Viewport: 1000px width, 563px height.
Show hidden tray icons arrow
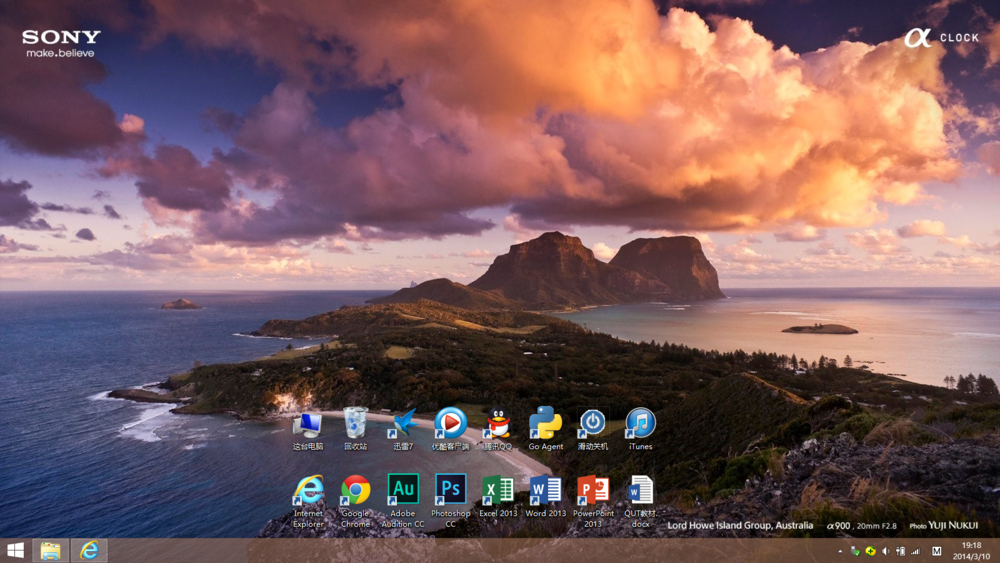[840, 552]
